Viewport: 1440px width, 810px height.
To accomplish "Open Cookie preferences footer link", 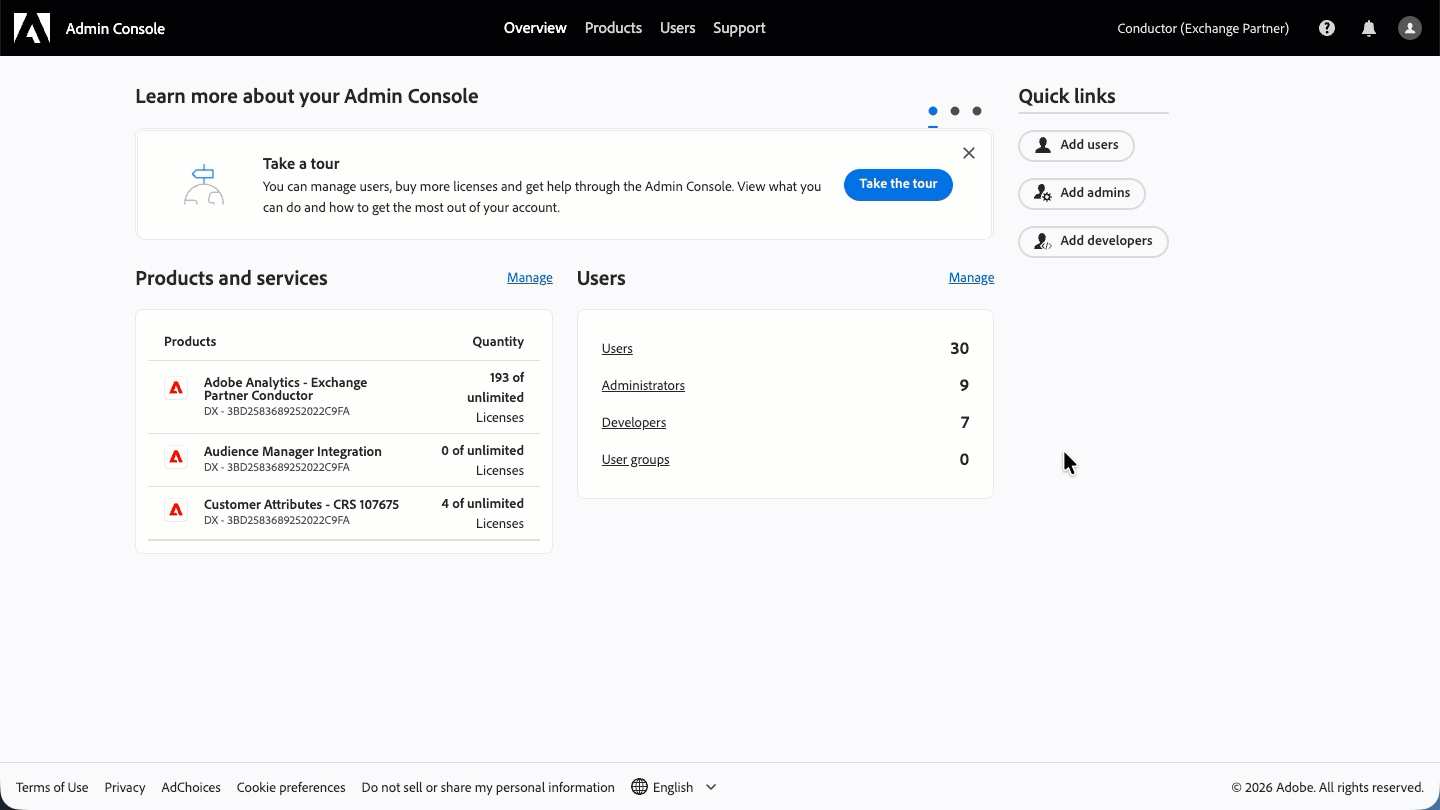I will click(291, 787).
